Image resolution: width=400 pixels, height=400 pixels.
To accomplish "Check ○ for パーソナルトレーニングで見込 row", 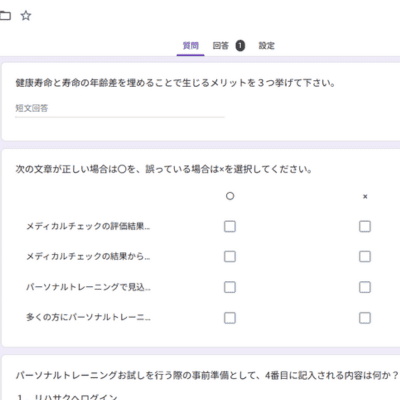I will click(x=230, y=287).
